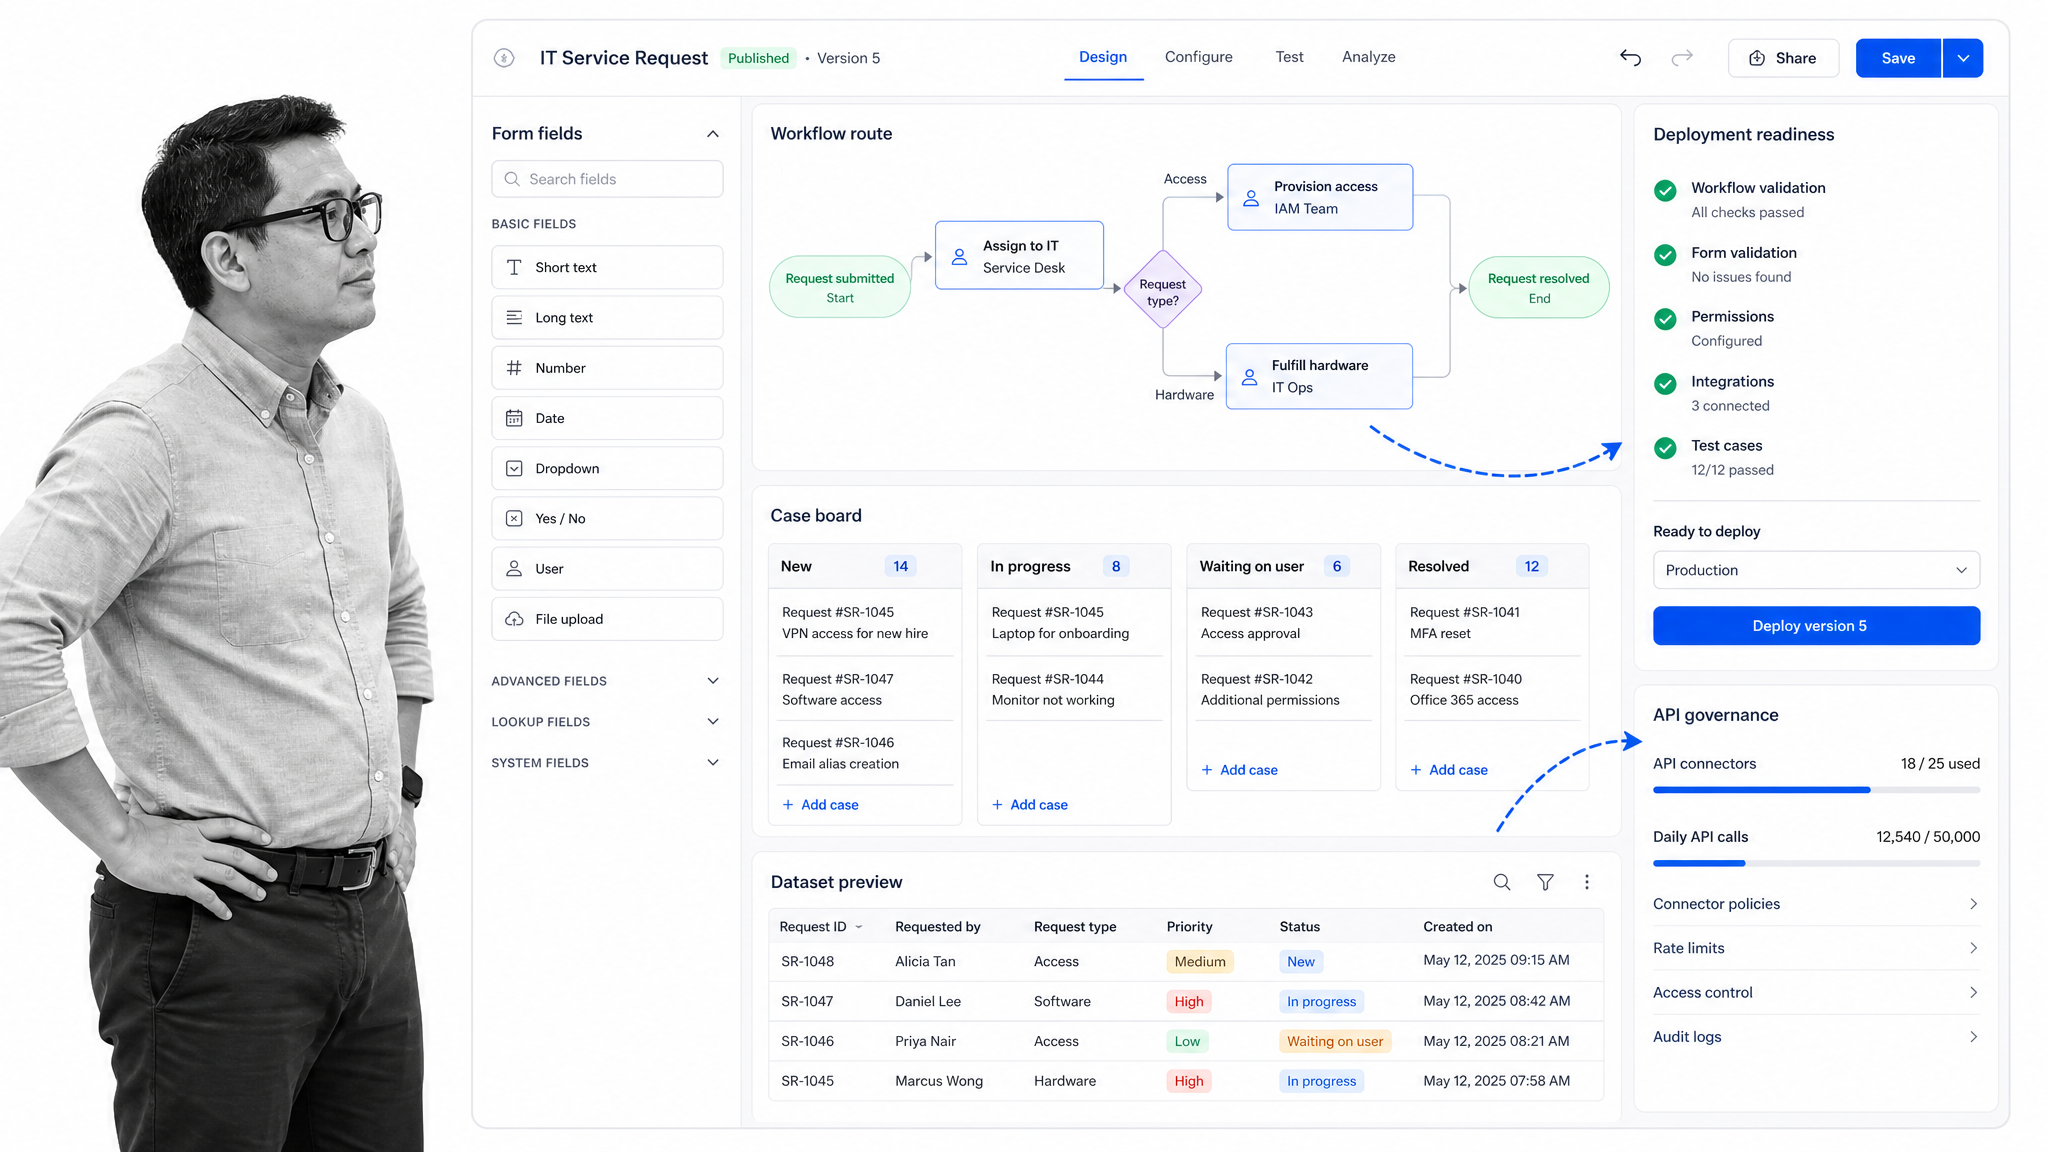Click the sort arrow beside Request ID

click(x=859, y=927)
